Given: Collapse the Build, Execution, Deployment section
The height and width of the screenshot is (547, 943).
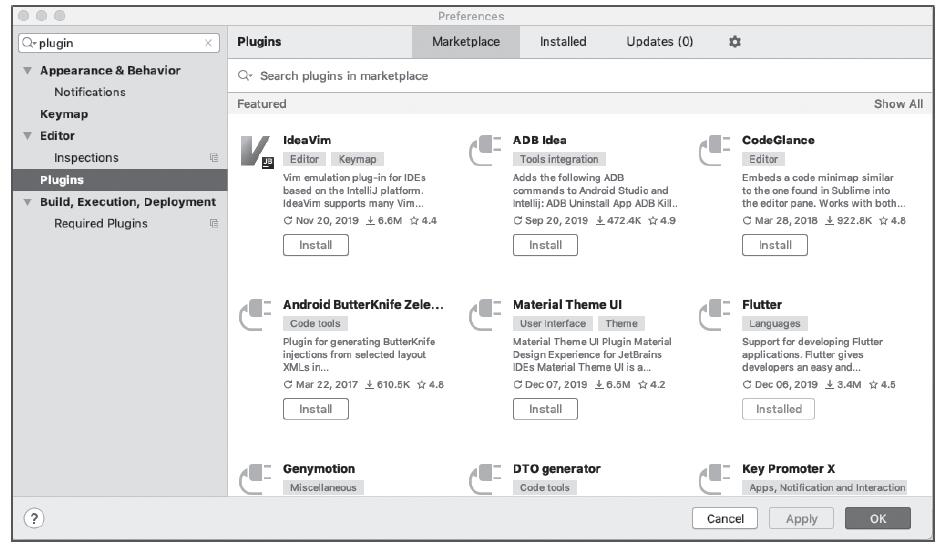Looking at the screenshot, I should (27, 202).
